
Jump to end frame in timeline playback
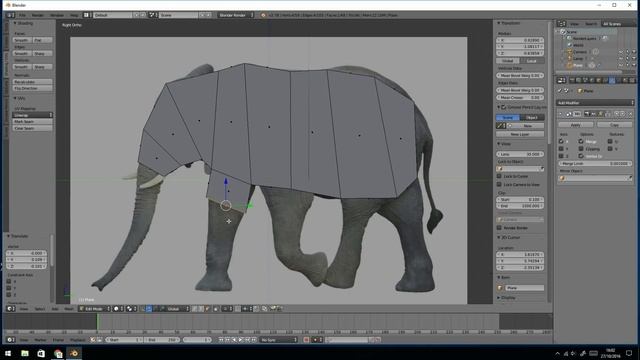point(254,340)
